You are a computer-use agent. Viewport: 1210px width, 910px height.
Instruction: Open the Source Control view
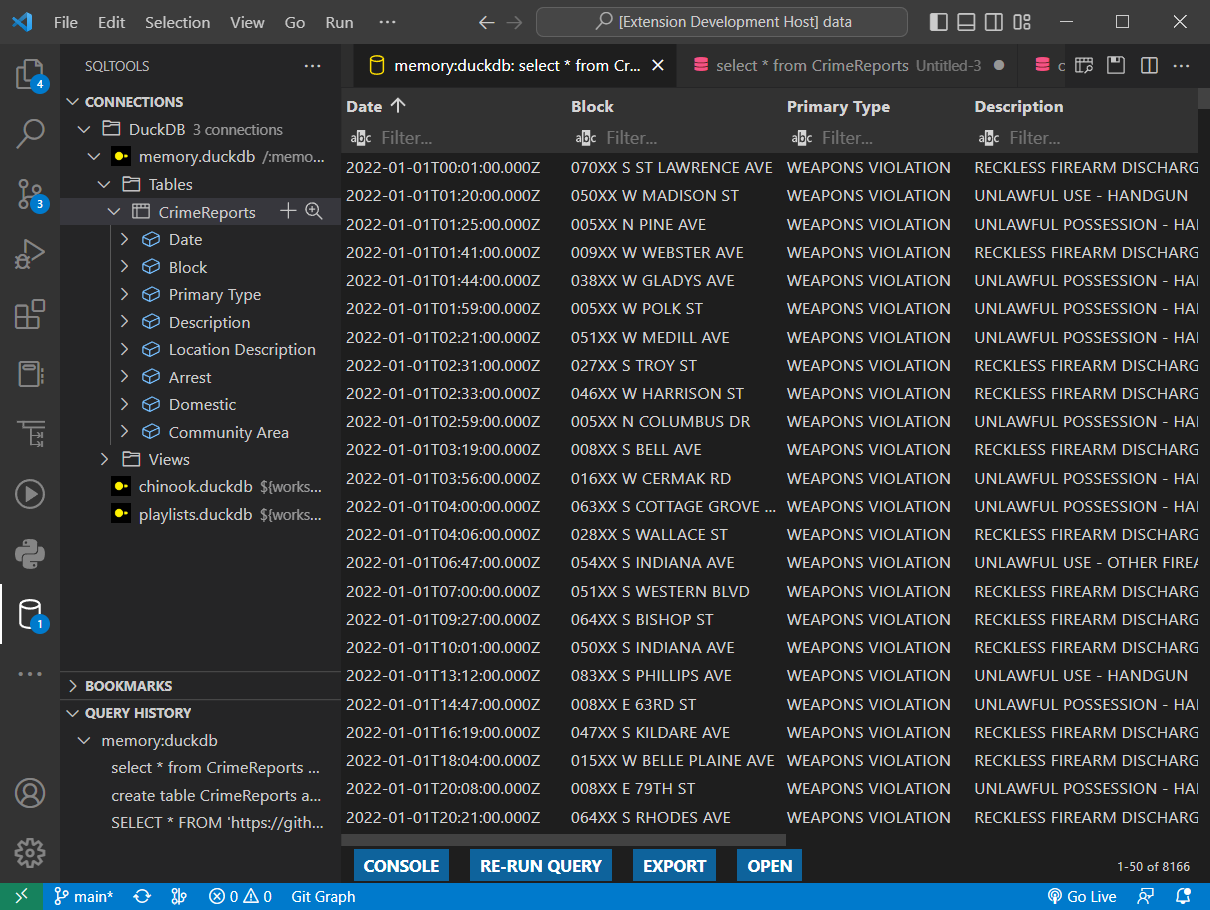pyautogui.click(x=29, y=194)
